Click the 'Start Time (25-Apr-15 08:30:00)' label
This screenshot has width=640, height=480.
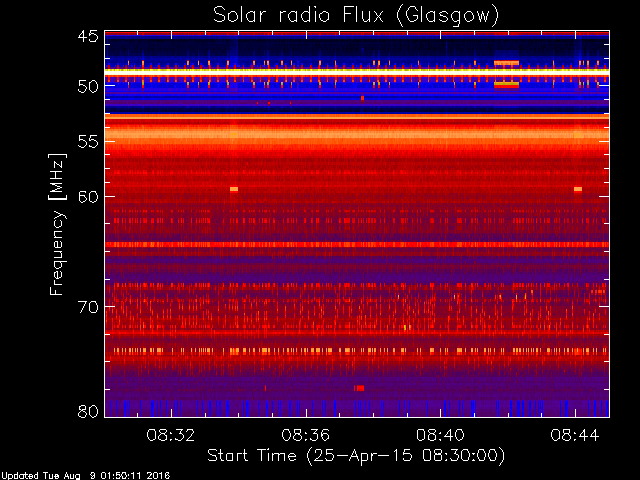356,456
